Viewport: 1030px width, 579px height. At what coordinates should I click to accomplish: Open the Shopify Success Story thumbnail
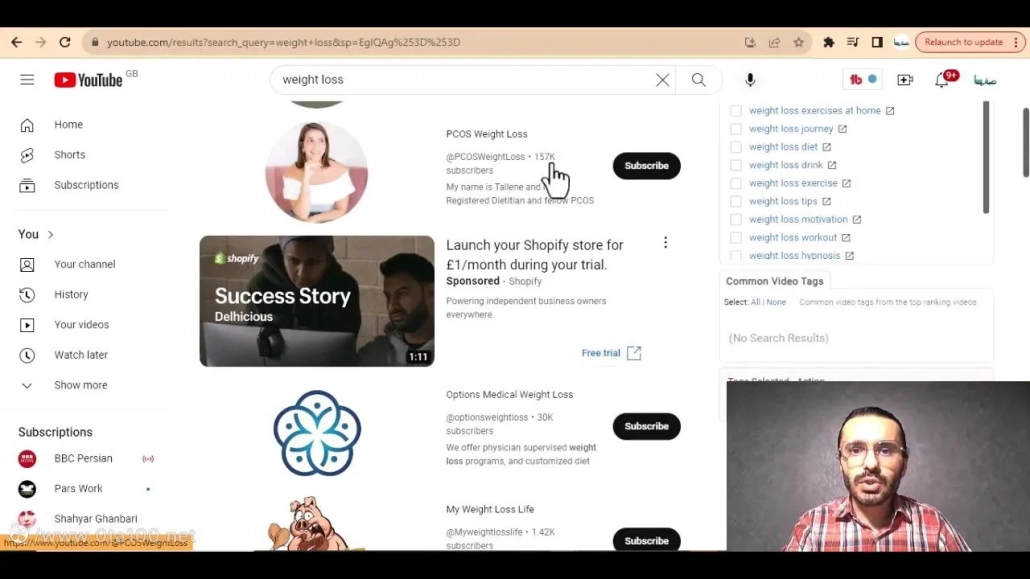(x=317, y=301)
